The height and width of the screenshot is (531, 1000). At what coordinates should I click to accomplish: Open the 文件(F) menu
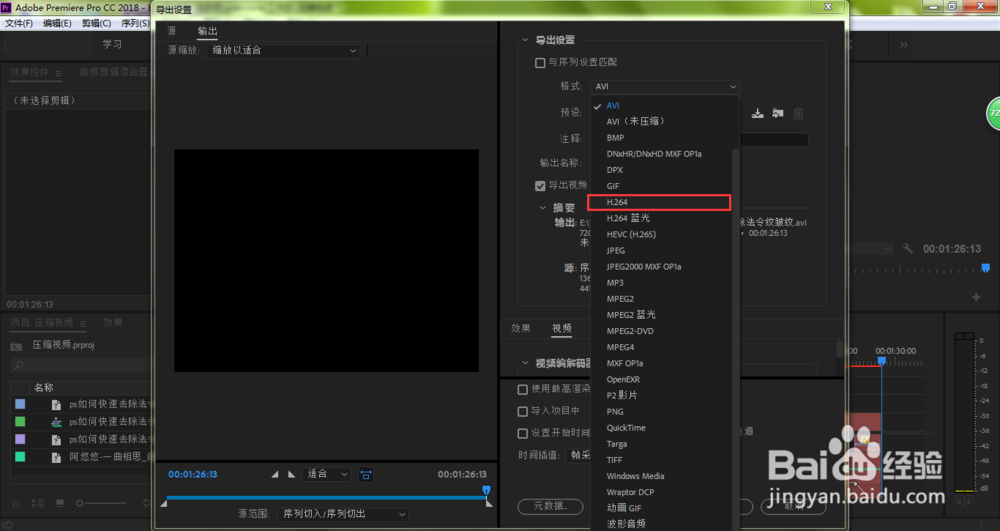click(18, 23)
